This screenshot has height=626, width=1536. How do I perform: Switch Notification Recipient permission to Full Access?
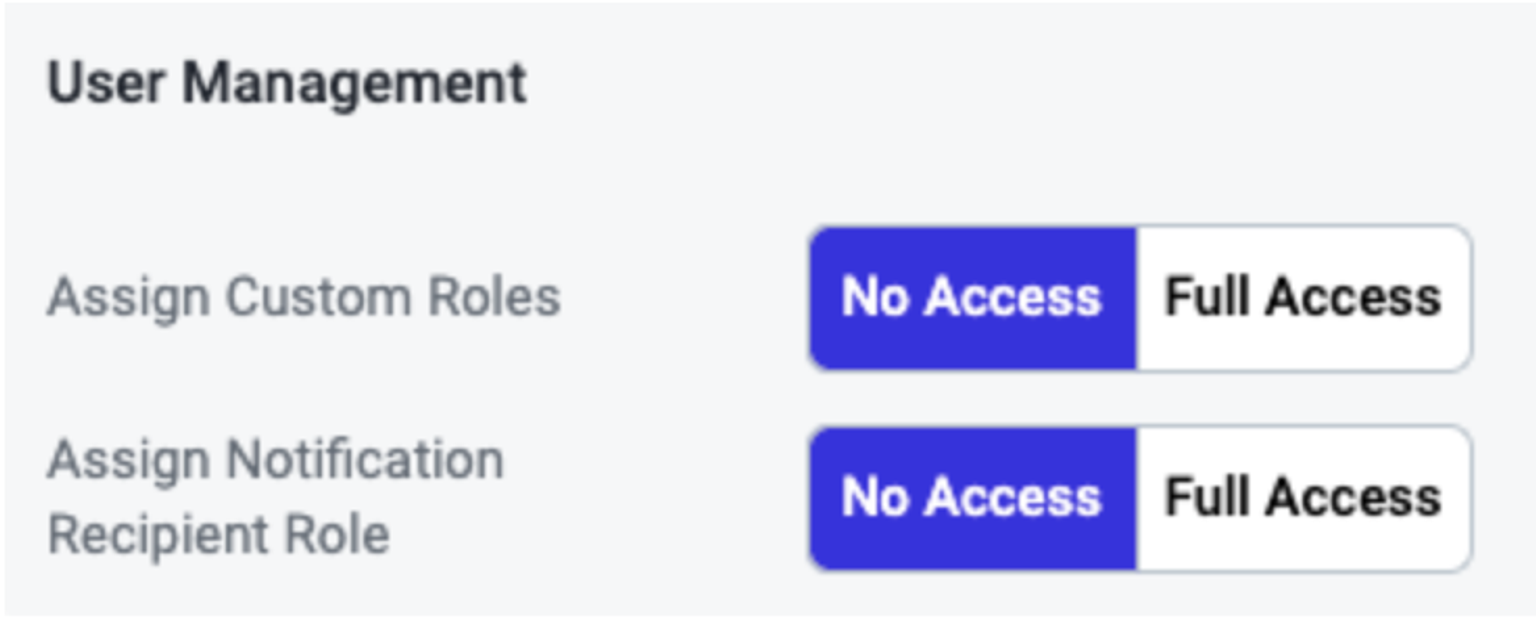[x=1302, y=498]
